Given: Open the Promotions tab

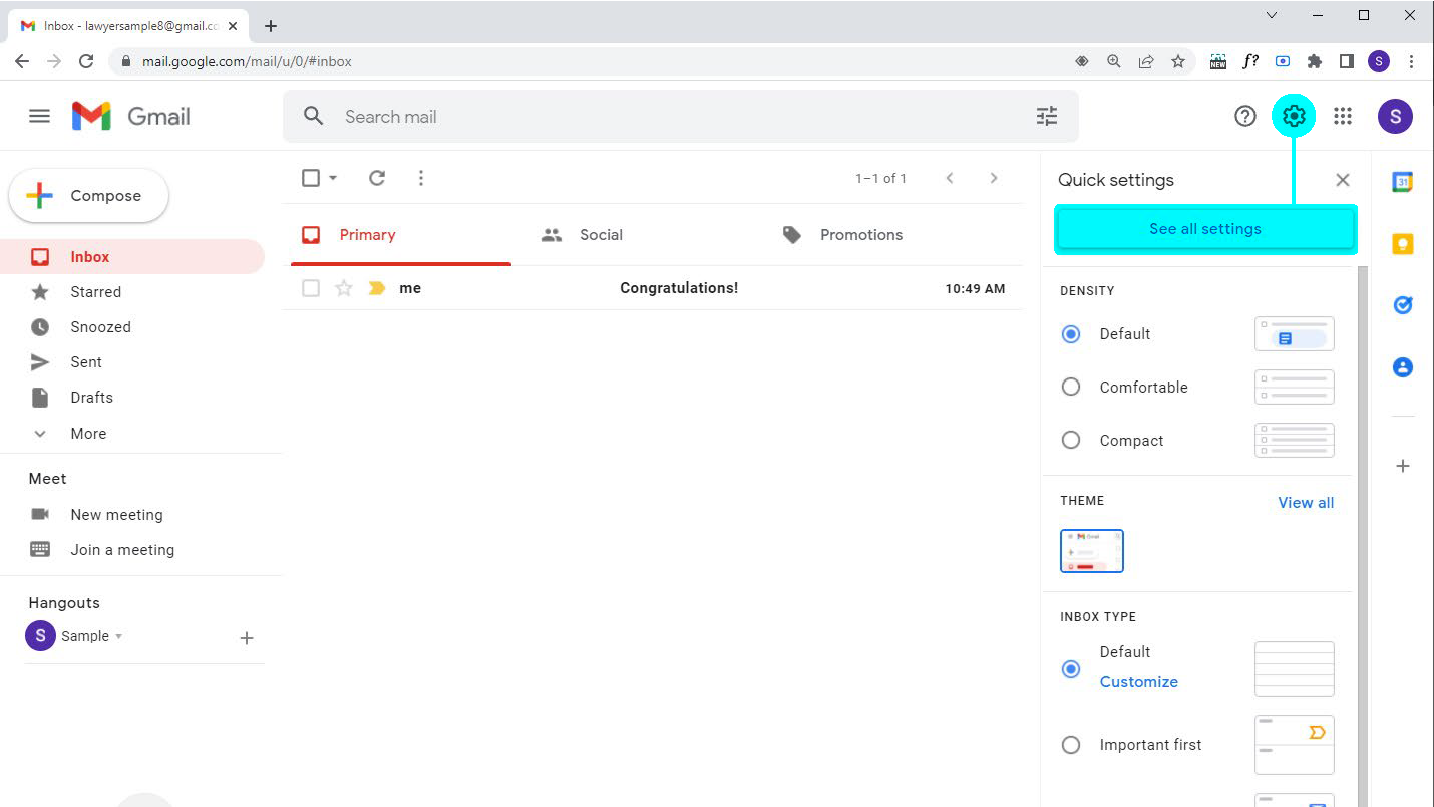Looking at the screenshot, I should 861,234.
